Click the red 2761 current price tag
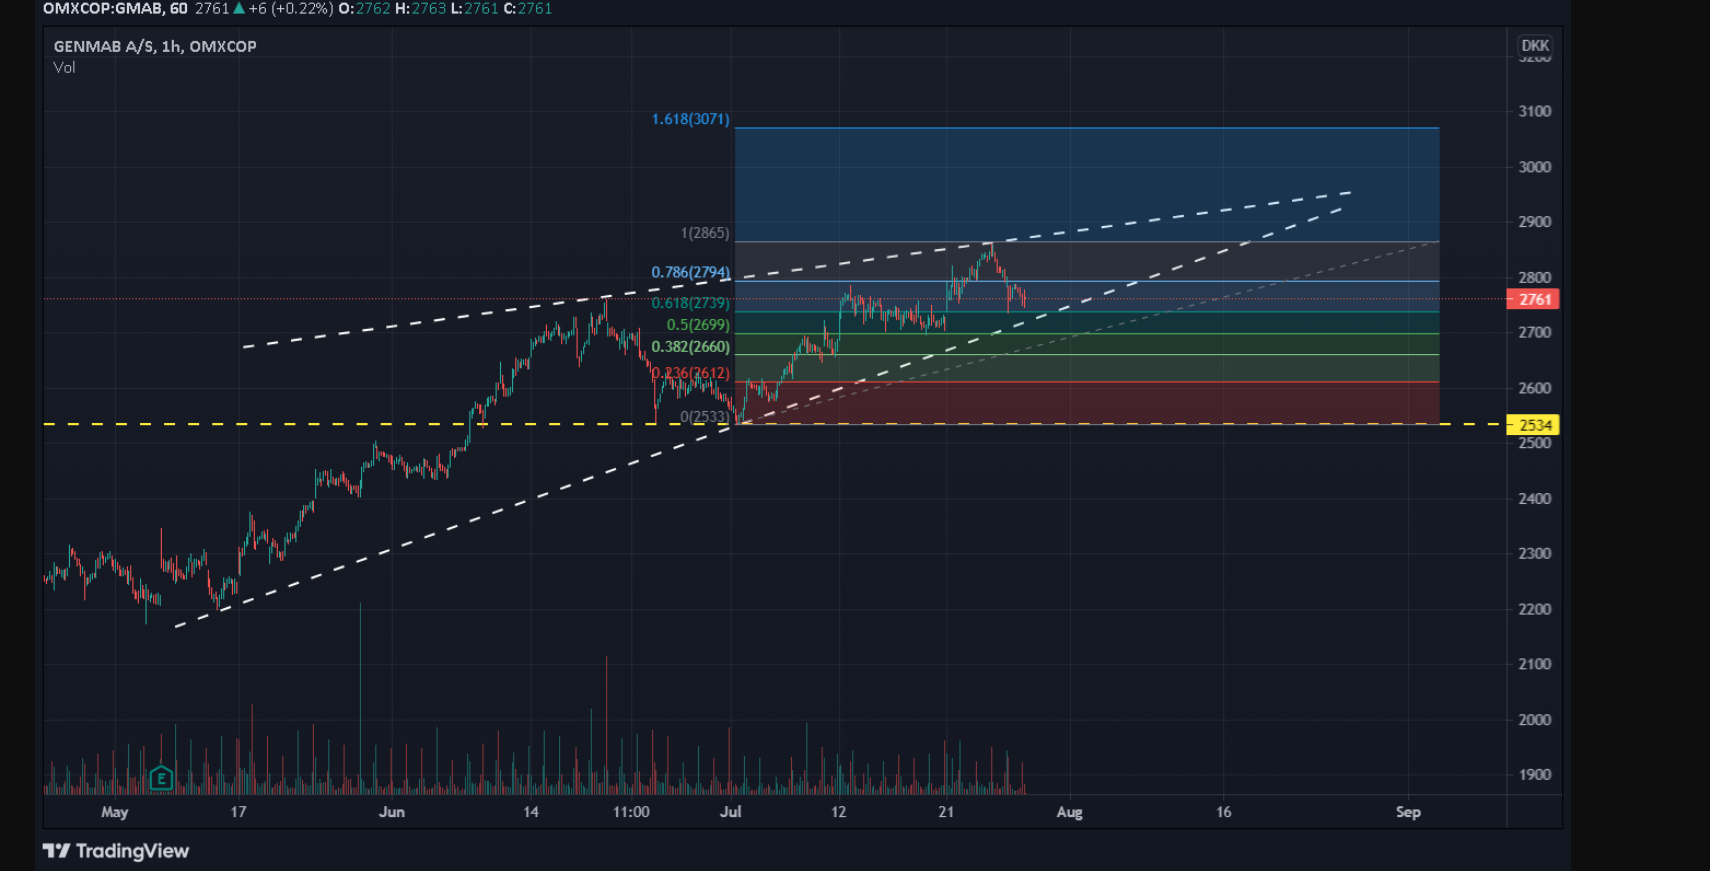This screenshot has width=1710, height=871. pos(1533,299)
